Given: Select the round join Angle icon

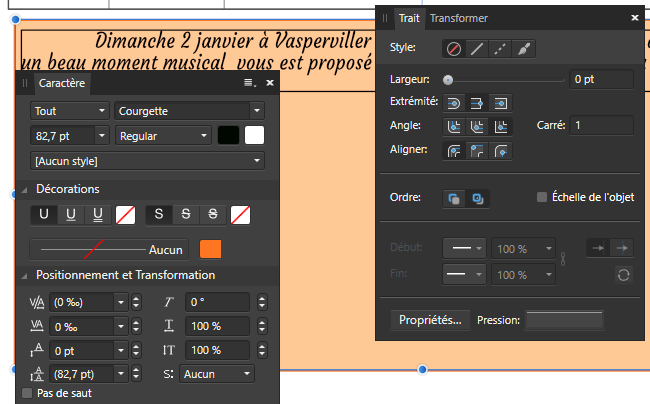Looking at the screenshot, I should pyautogui.click(x=454, y=127).
